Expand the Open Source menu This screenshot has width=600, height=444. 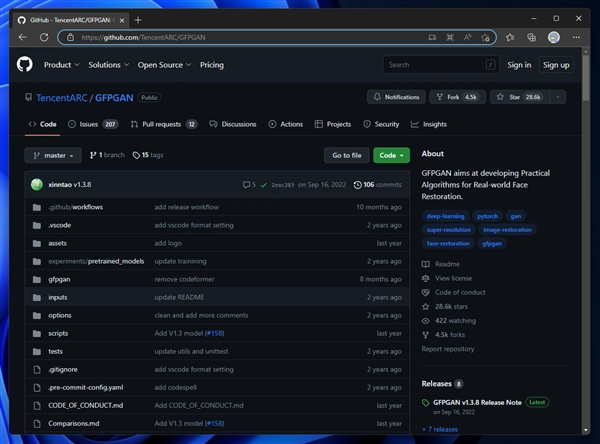[164, 65]
